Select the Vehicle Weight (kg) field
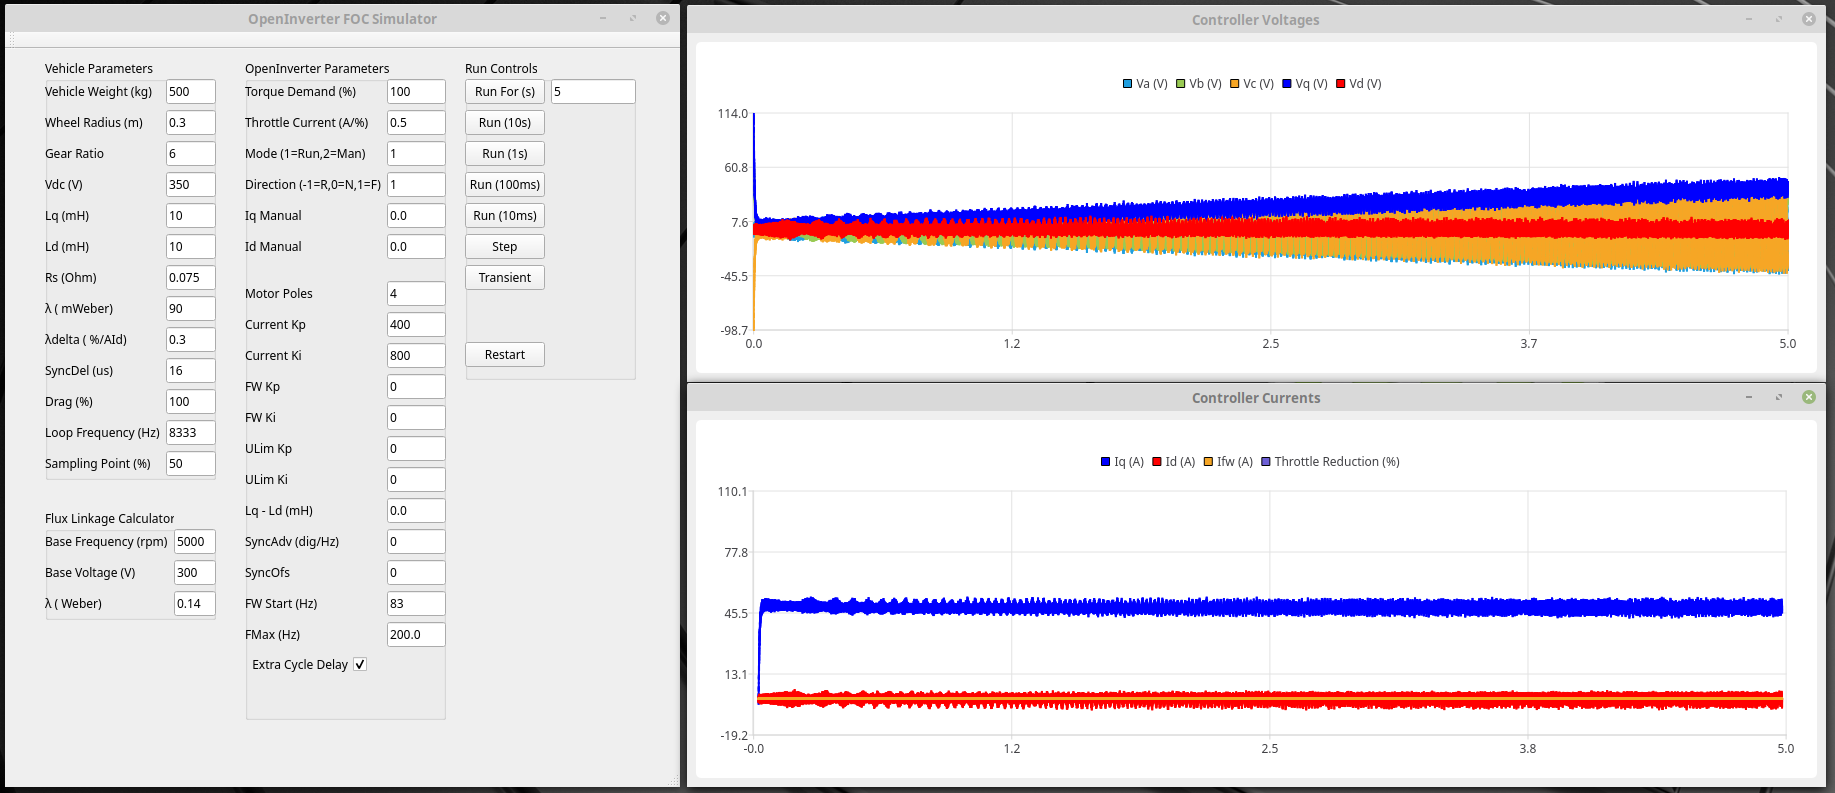 pyautogui.click(x=190, y=91)
